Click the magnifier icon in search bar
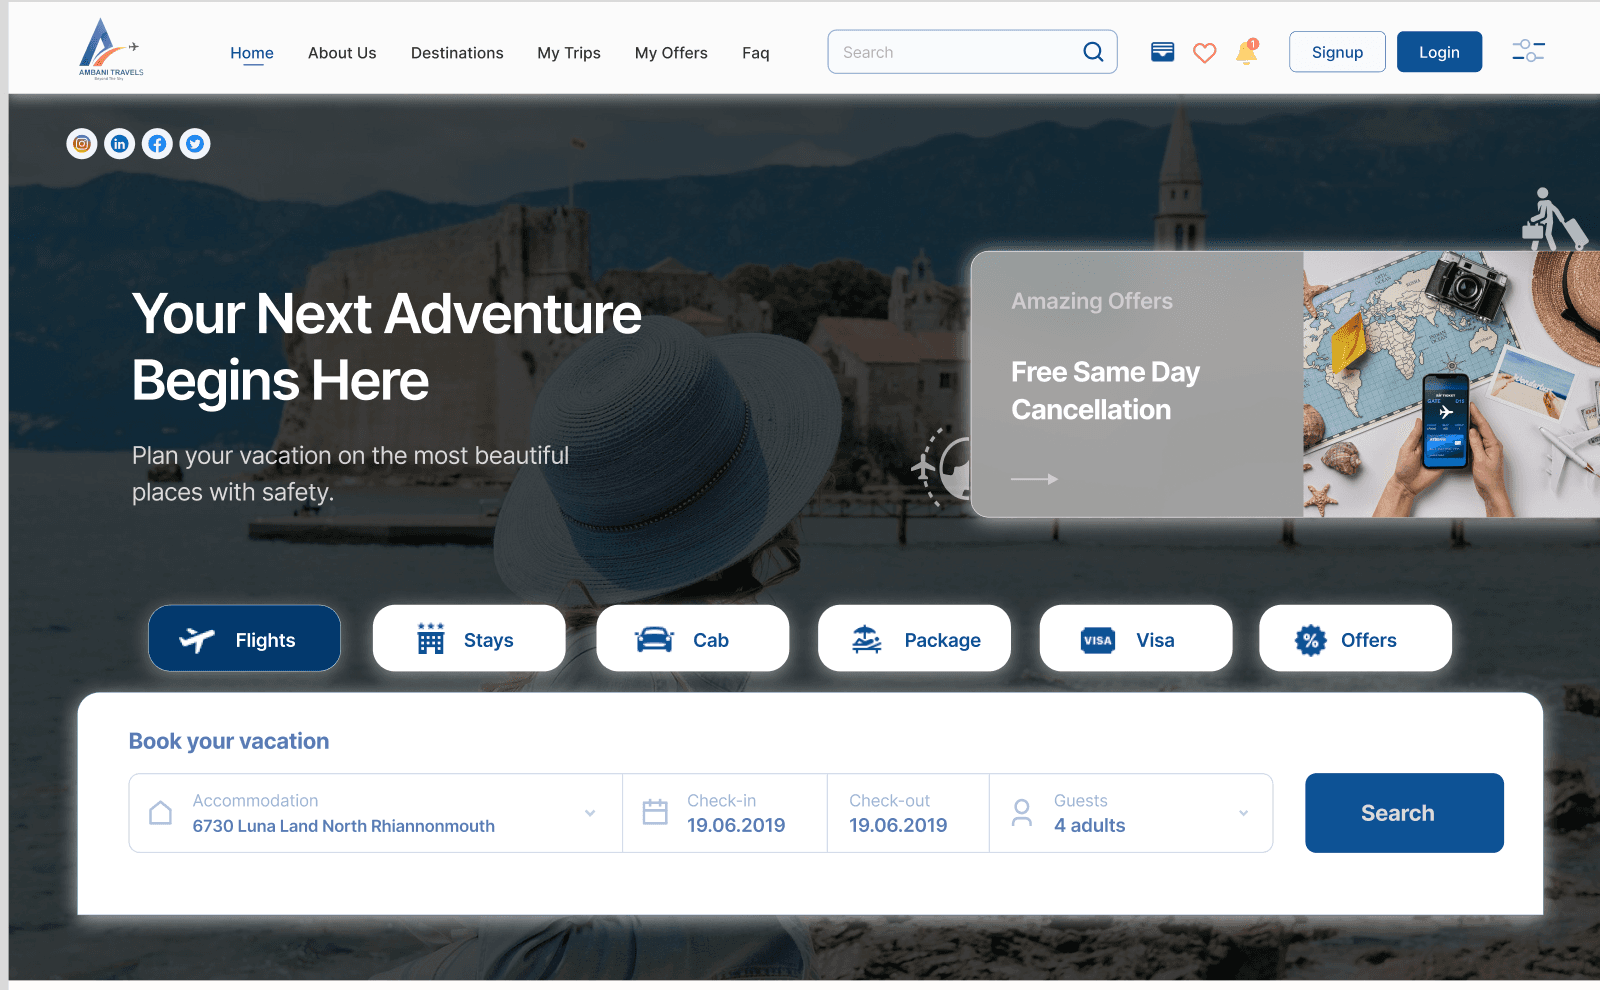 (1093, 52)
